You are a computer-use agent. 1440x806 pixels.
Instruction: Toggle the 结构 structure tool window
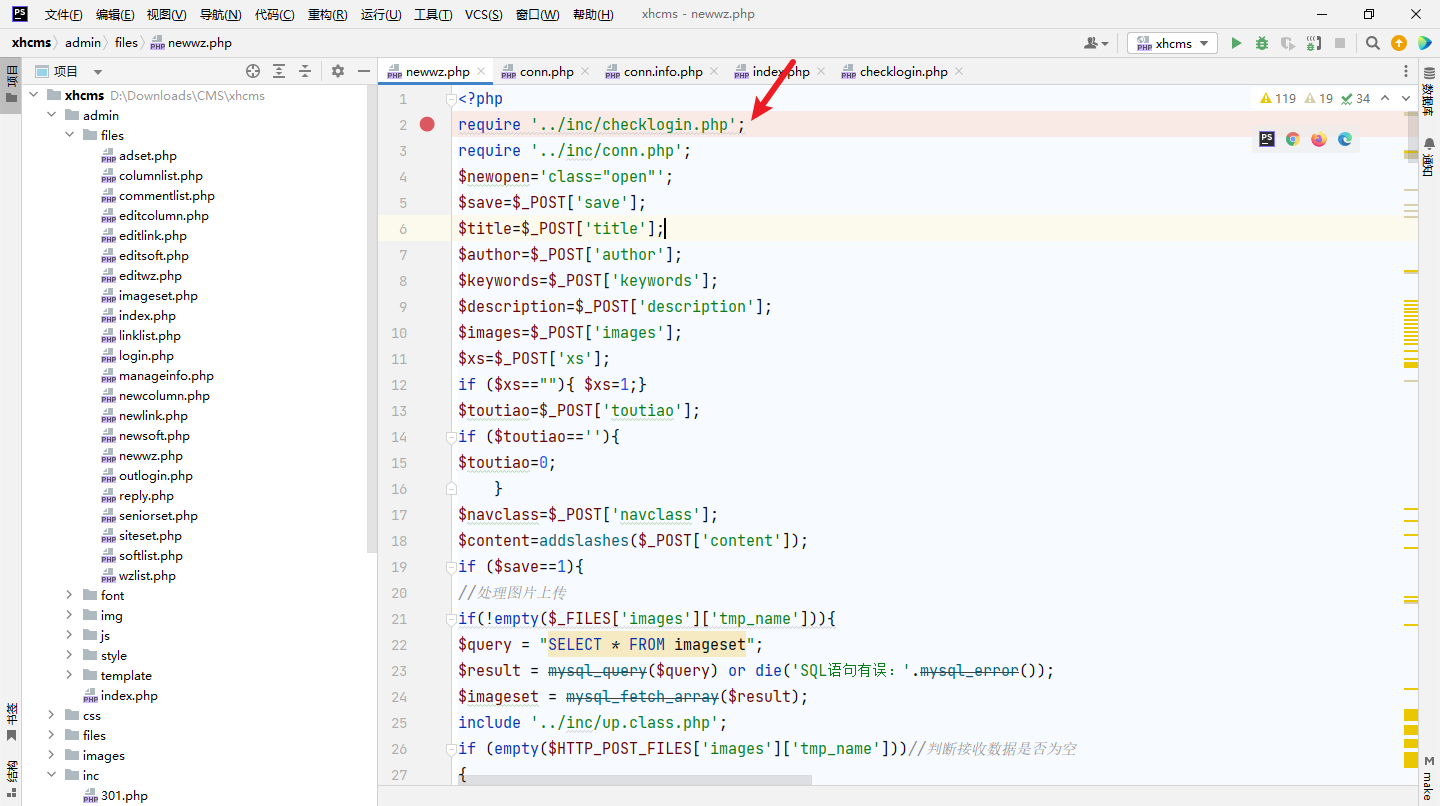(11, 779)
